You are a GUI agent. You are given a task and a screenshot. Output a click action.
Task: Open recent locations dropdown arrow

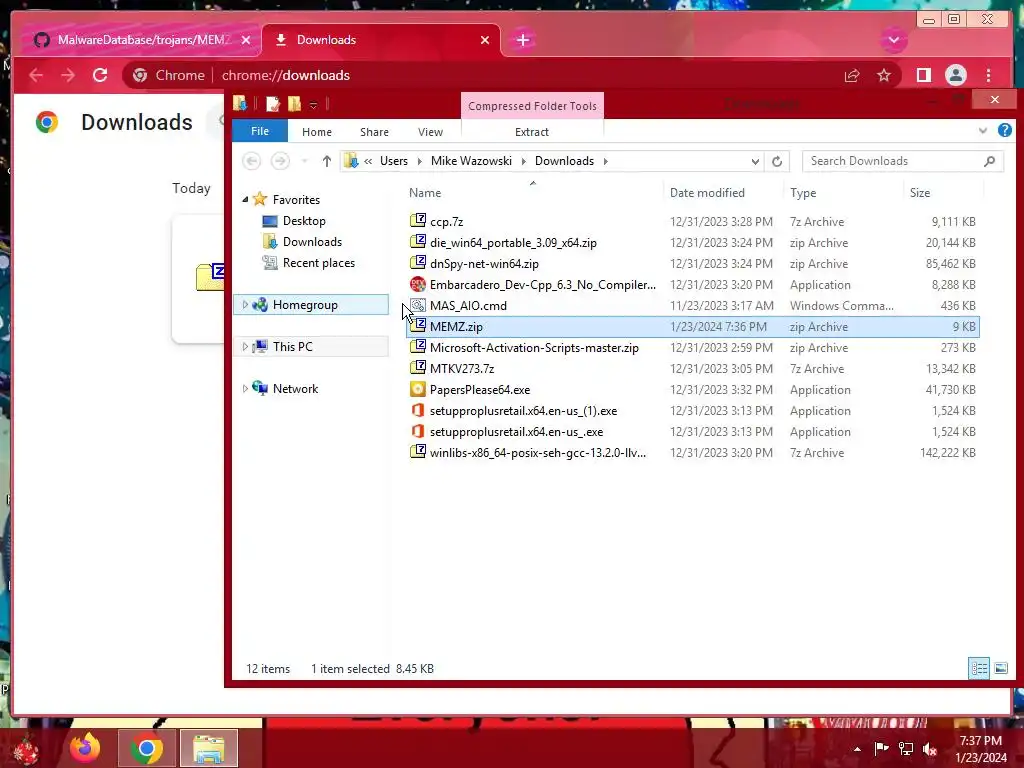pos(304,161)
